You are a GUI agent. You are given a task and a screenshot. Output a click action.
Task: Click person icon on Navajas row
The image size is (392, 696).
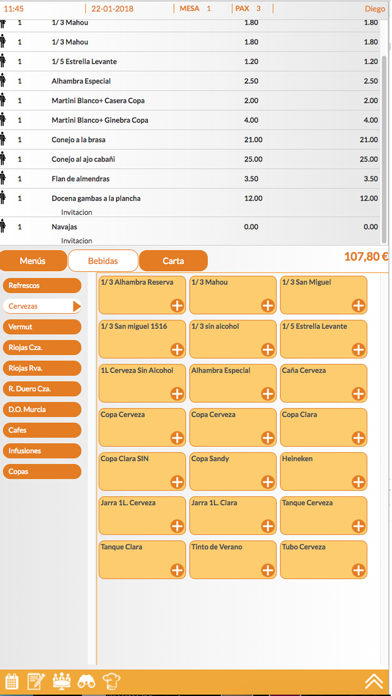tap(3, 225)
